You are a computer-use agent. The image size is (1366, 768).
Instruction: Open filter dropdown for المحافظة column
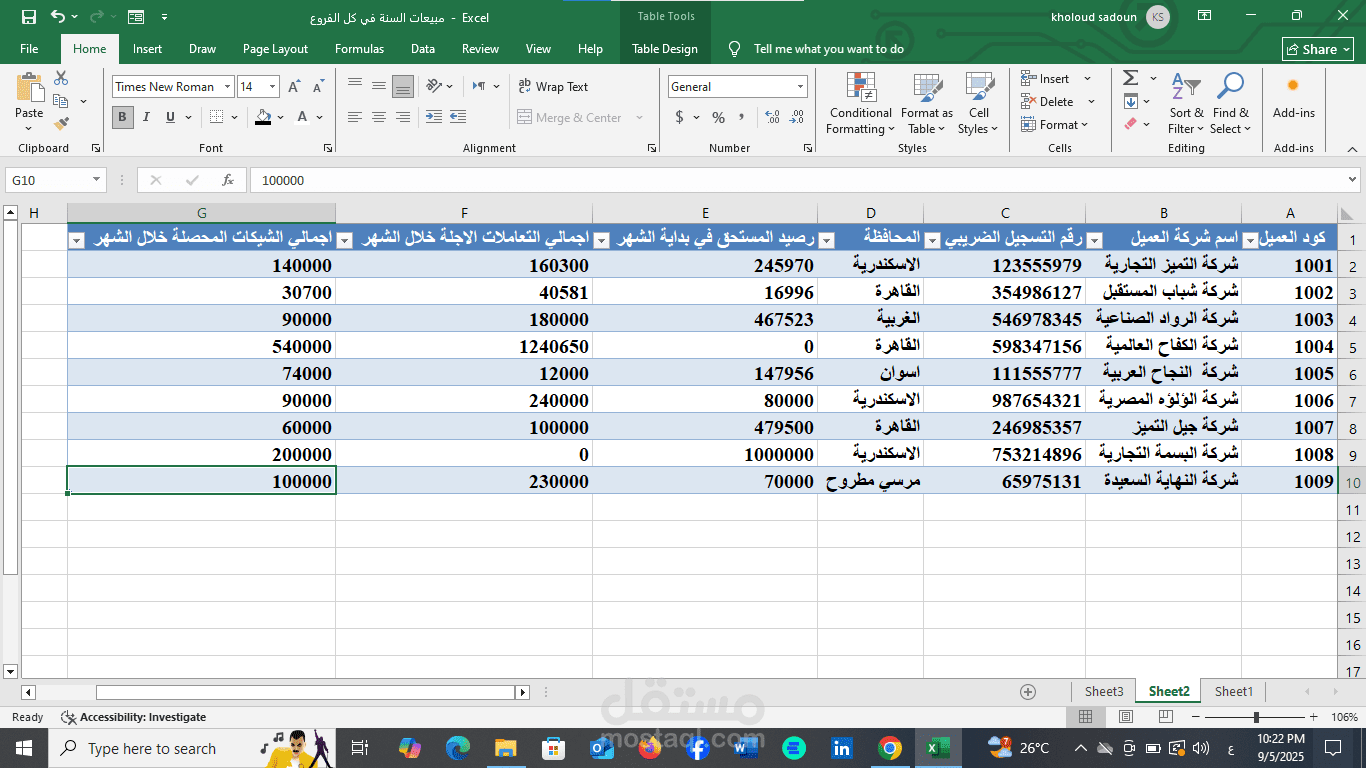[x=826, y=240]
